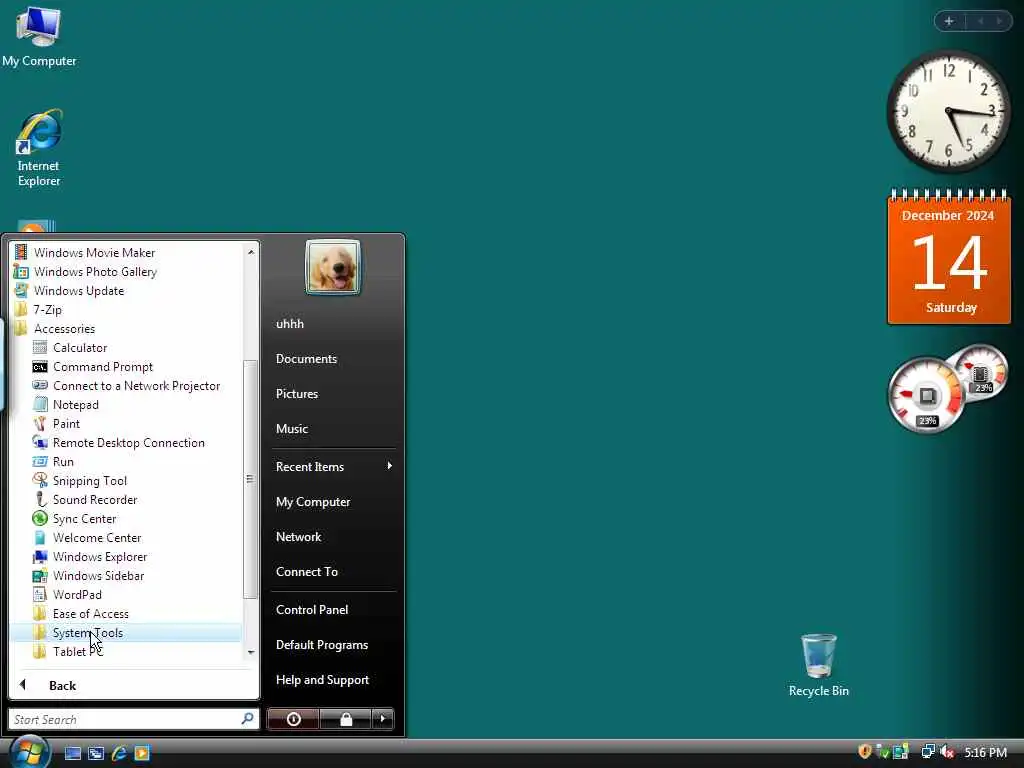Launch Windows Media Player from Quick Launch

click(x=142, y=753)
